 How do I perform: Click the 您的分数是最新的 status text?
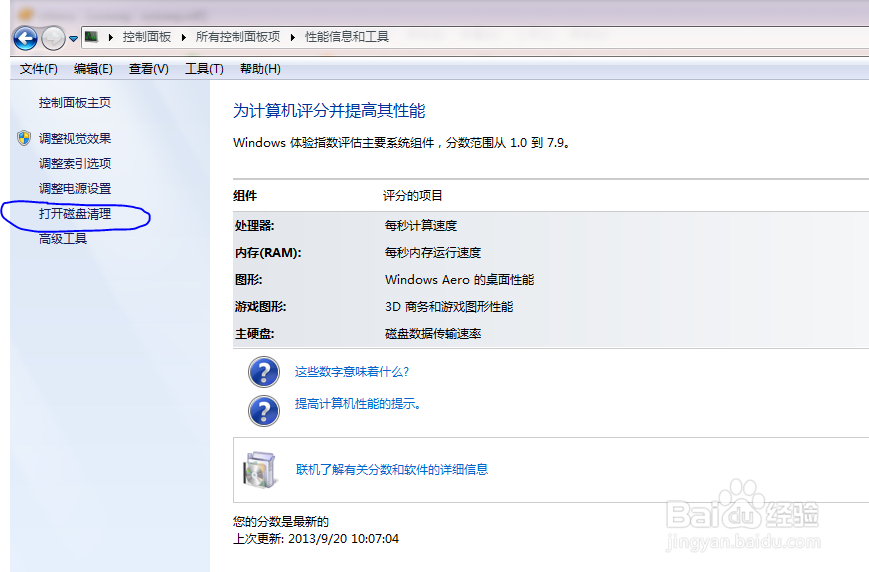click(x=281, y=522)
